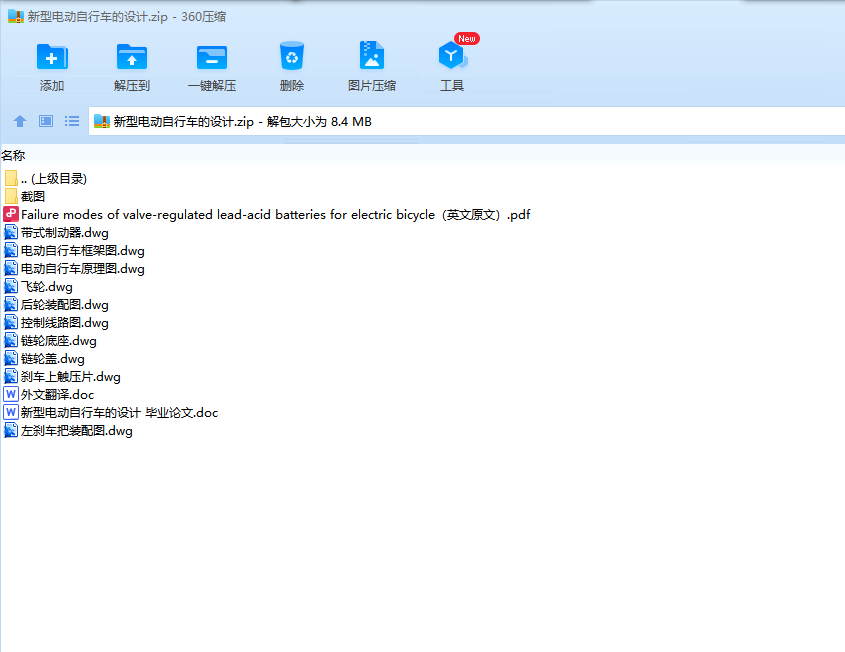Select 外文翻译.doc file

coord(49,394)
